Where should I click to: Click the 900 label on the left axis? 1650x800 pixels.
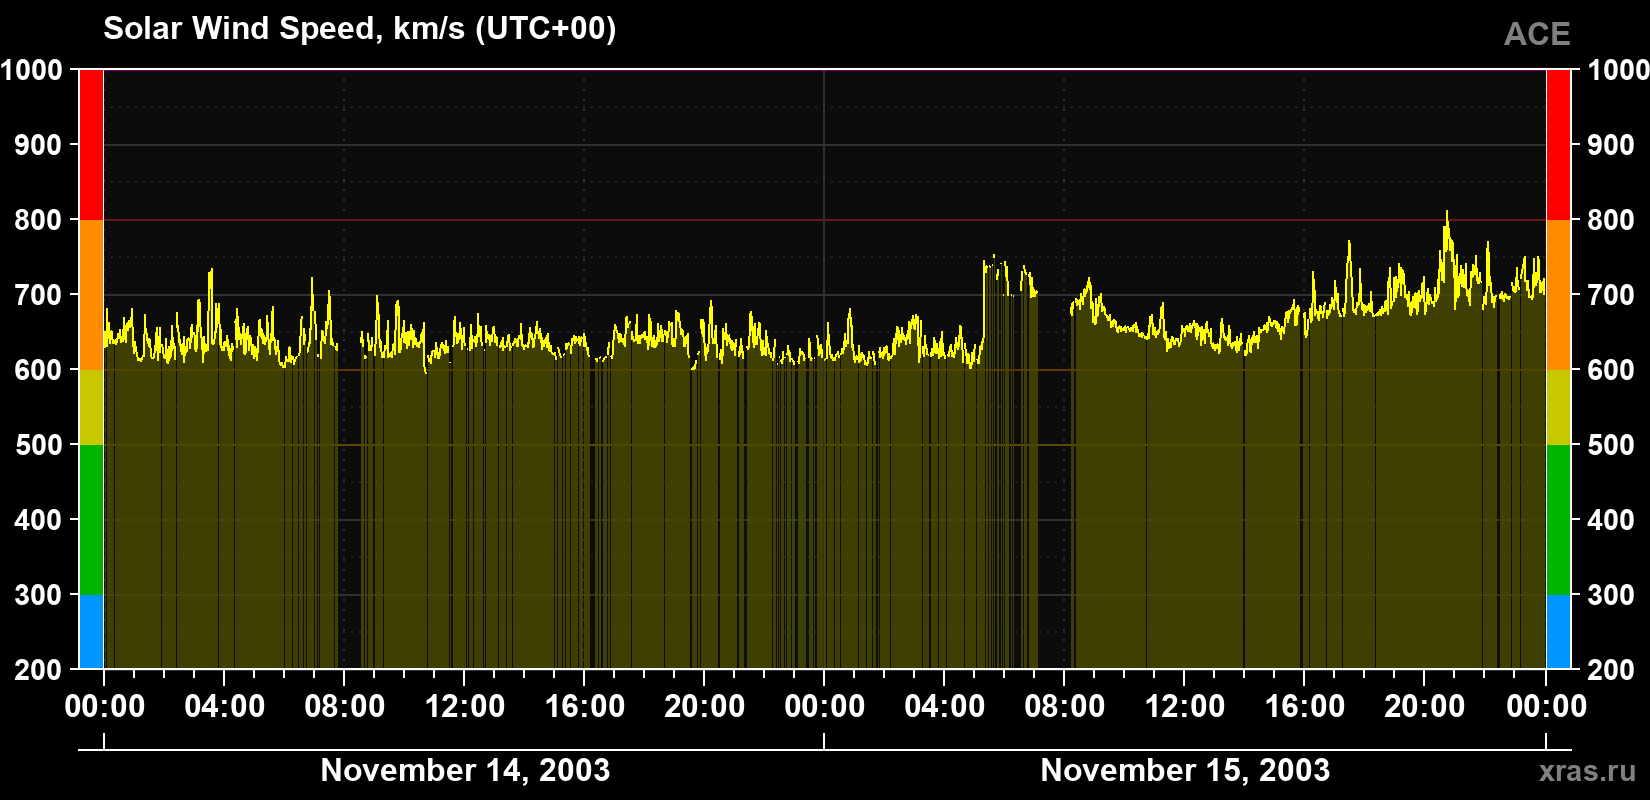pos(39,145)
